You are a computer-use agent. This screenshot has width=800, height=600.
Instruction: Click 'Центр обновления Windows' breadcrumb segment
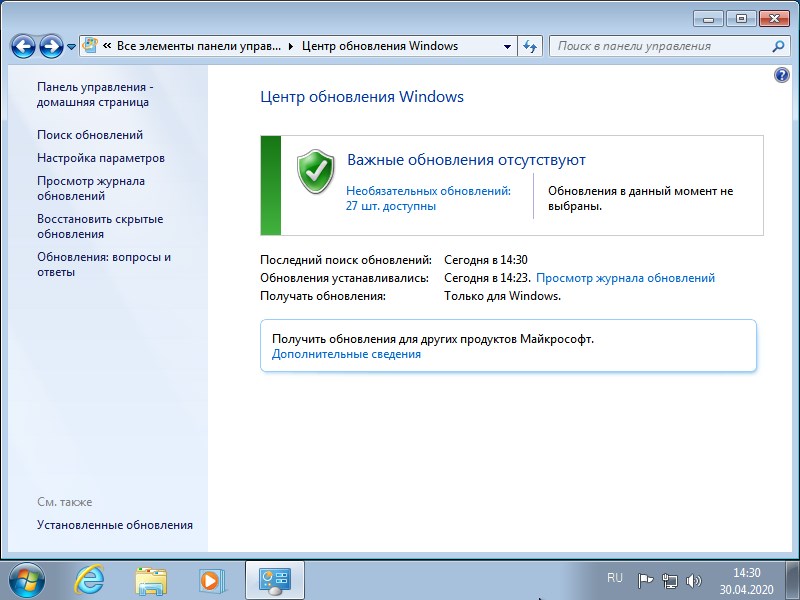(x=380, y=46)
